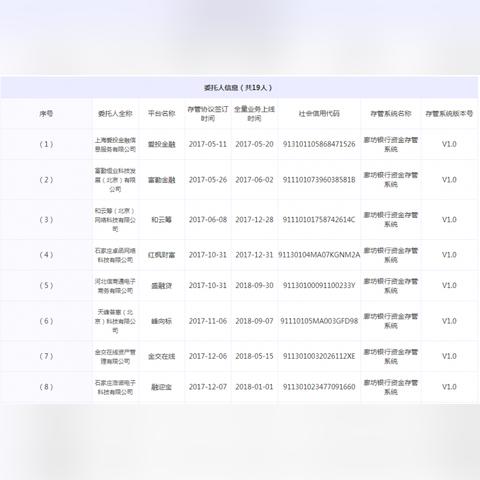The width and height of the screenshot is (480, 480).
Task: Click the custody system name in row （6）
Action: [391, 321]
